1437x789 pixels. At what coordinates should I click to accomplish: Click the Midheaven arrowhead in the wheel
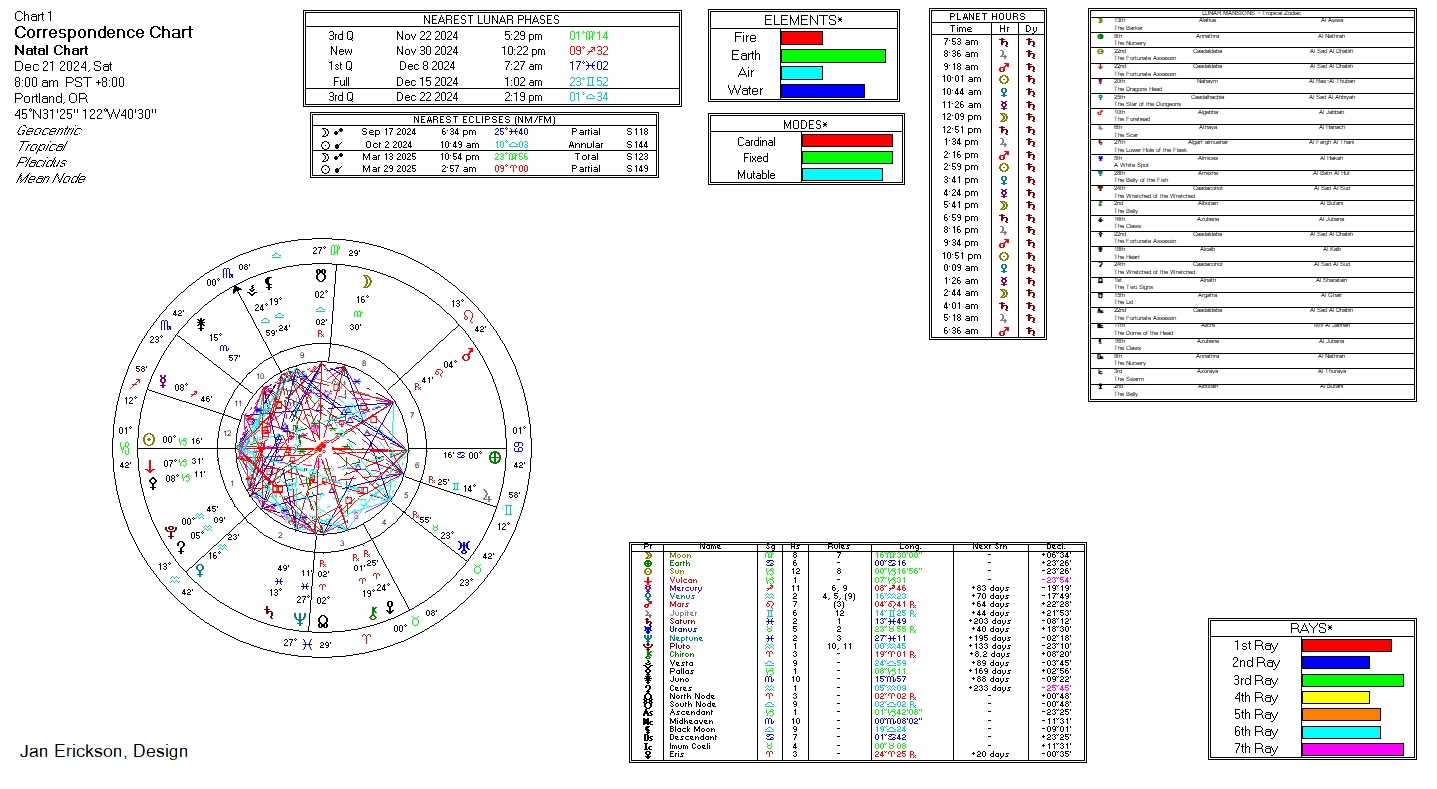(x=236, y=289)
